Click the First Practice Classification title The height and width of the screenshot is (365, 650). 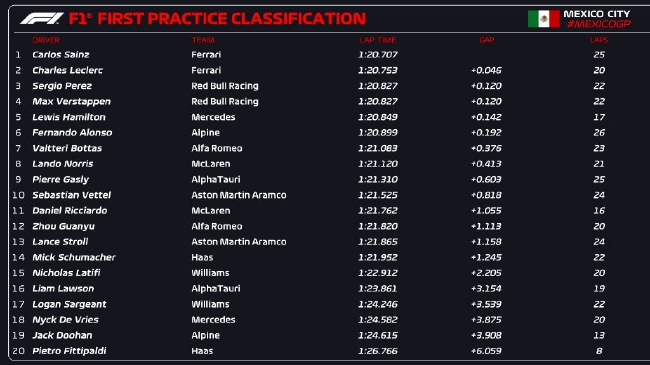(x=217, y=19)
